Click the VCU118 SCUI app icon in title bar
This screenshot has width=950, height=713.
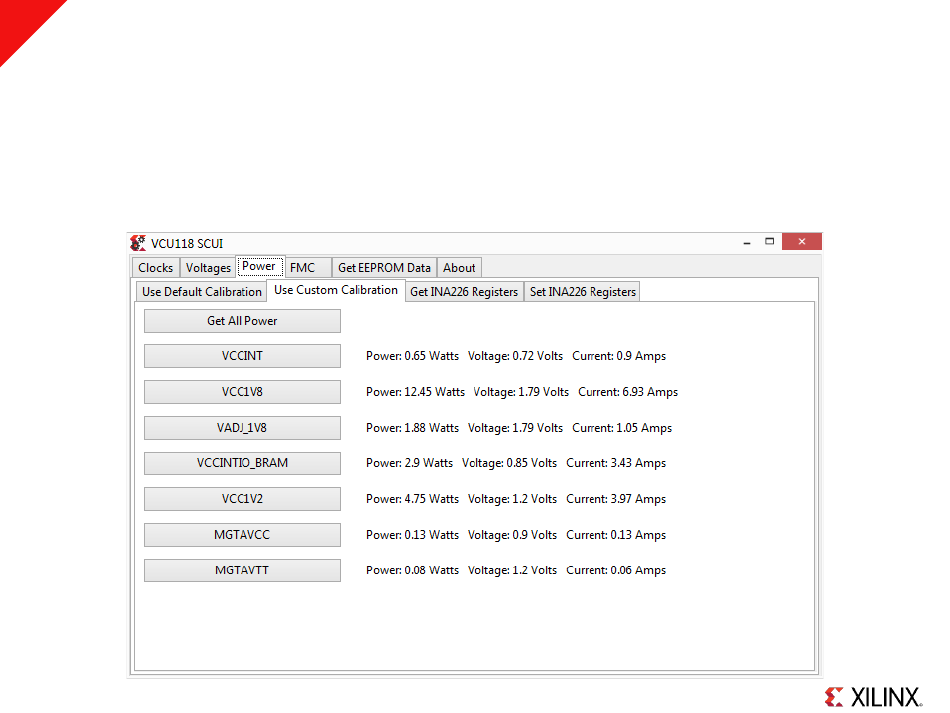[x=138, y=243]
